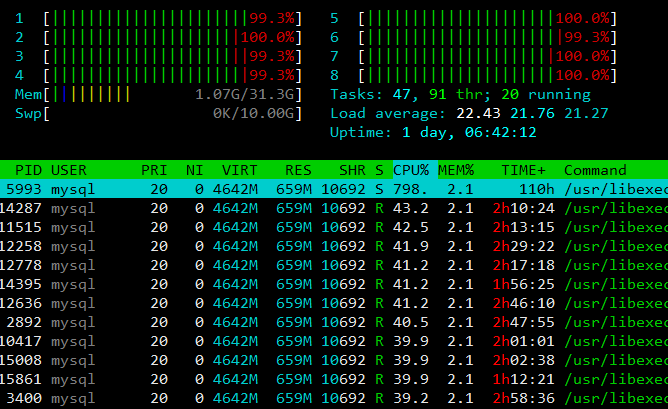Click the TIME+ column header
The width and height of the screenshot is (668, 409).
[523, 170]
